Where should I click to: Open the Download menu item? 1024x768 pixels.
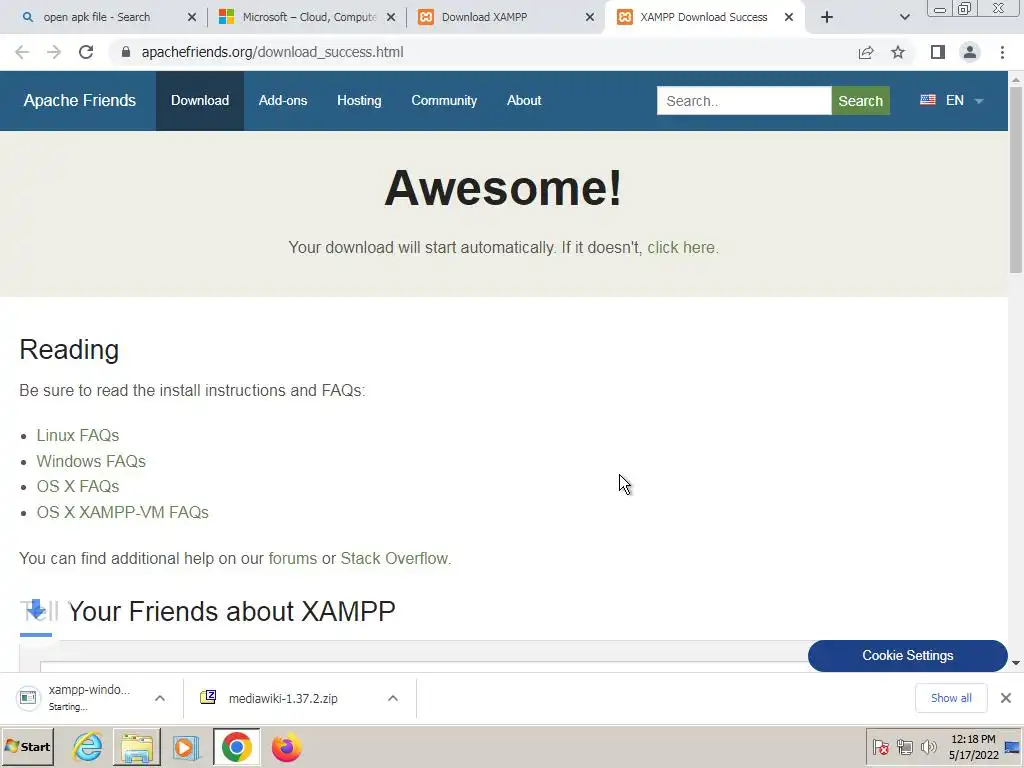coord(200,101)
